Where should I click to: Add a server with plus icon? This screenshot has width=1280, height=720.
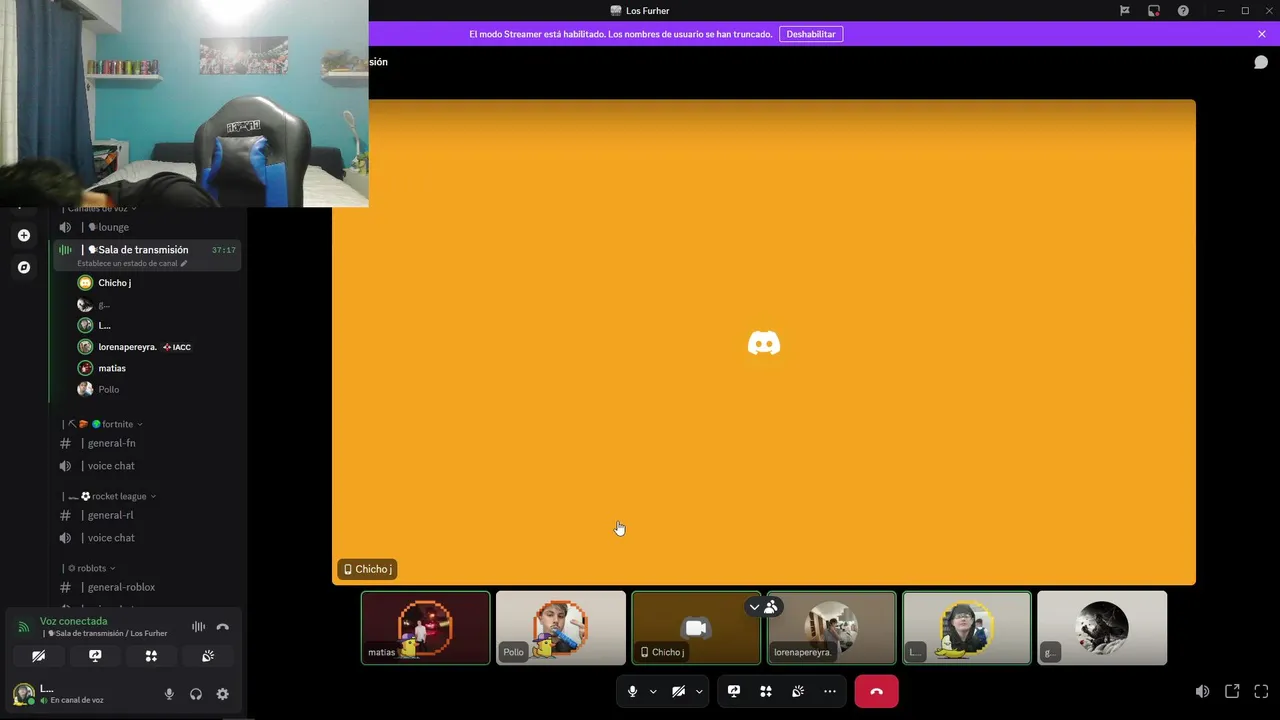point(24,235)
